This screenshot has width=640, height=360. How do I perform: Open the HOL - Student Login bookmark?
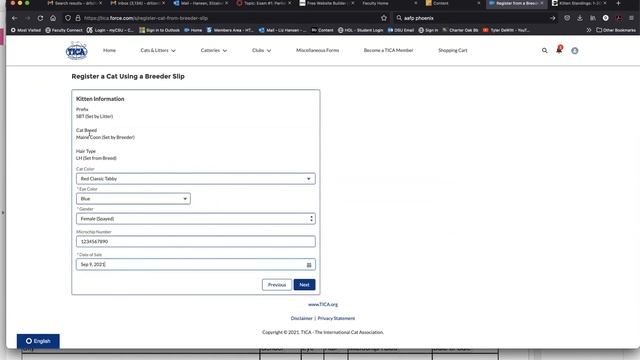tap(360, 30)
